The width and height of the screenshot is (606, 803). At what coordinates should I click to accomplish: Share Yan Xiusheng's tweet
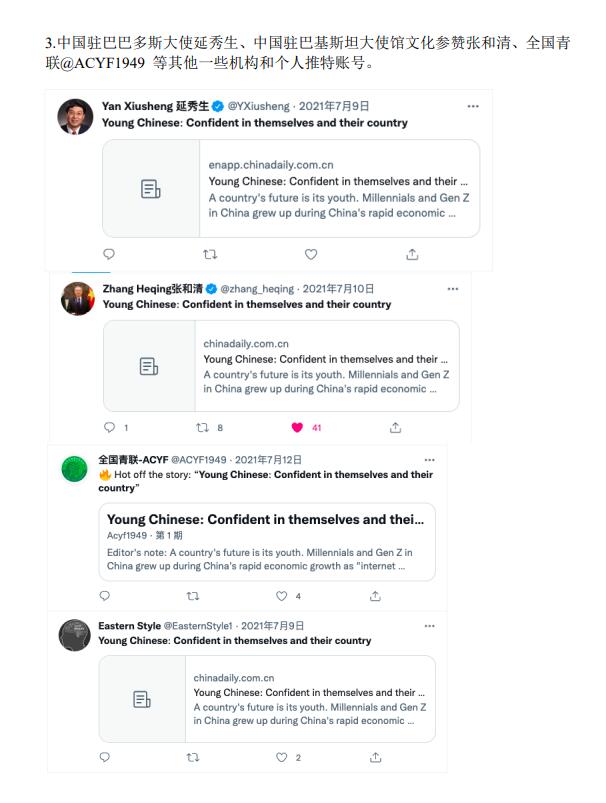pos(412,254)
